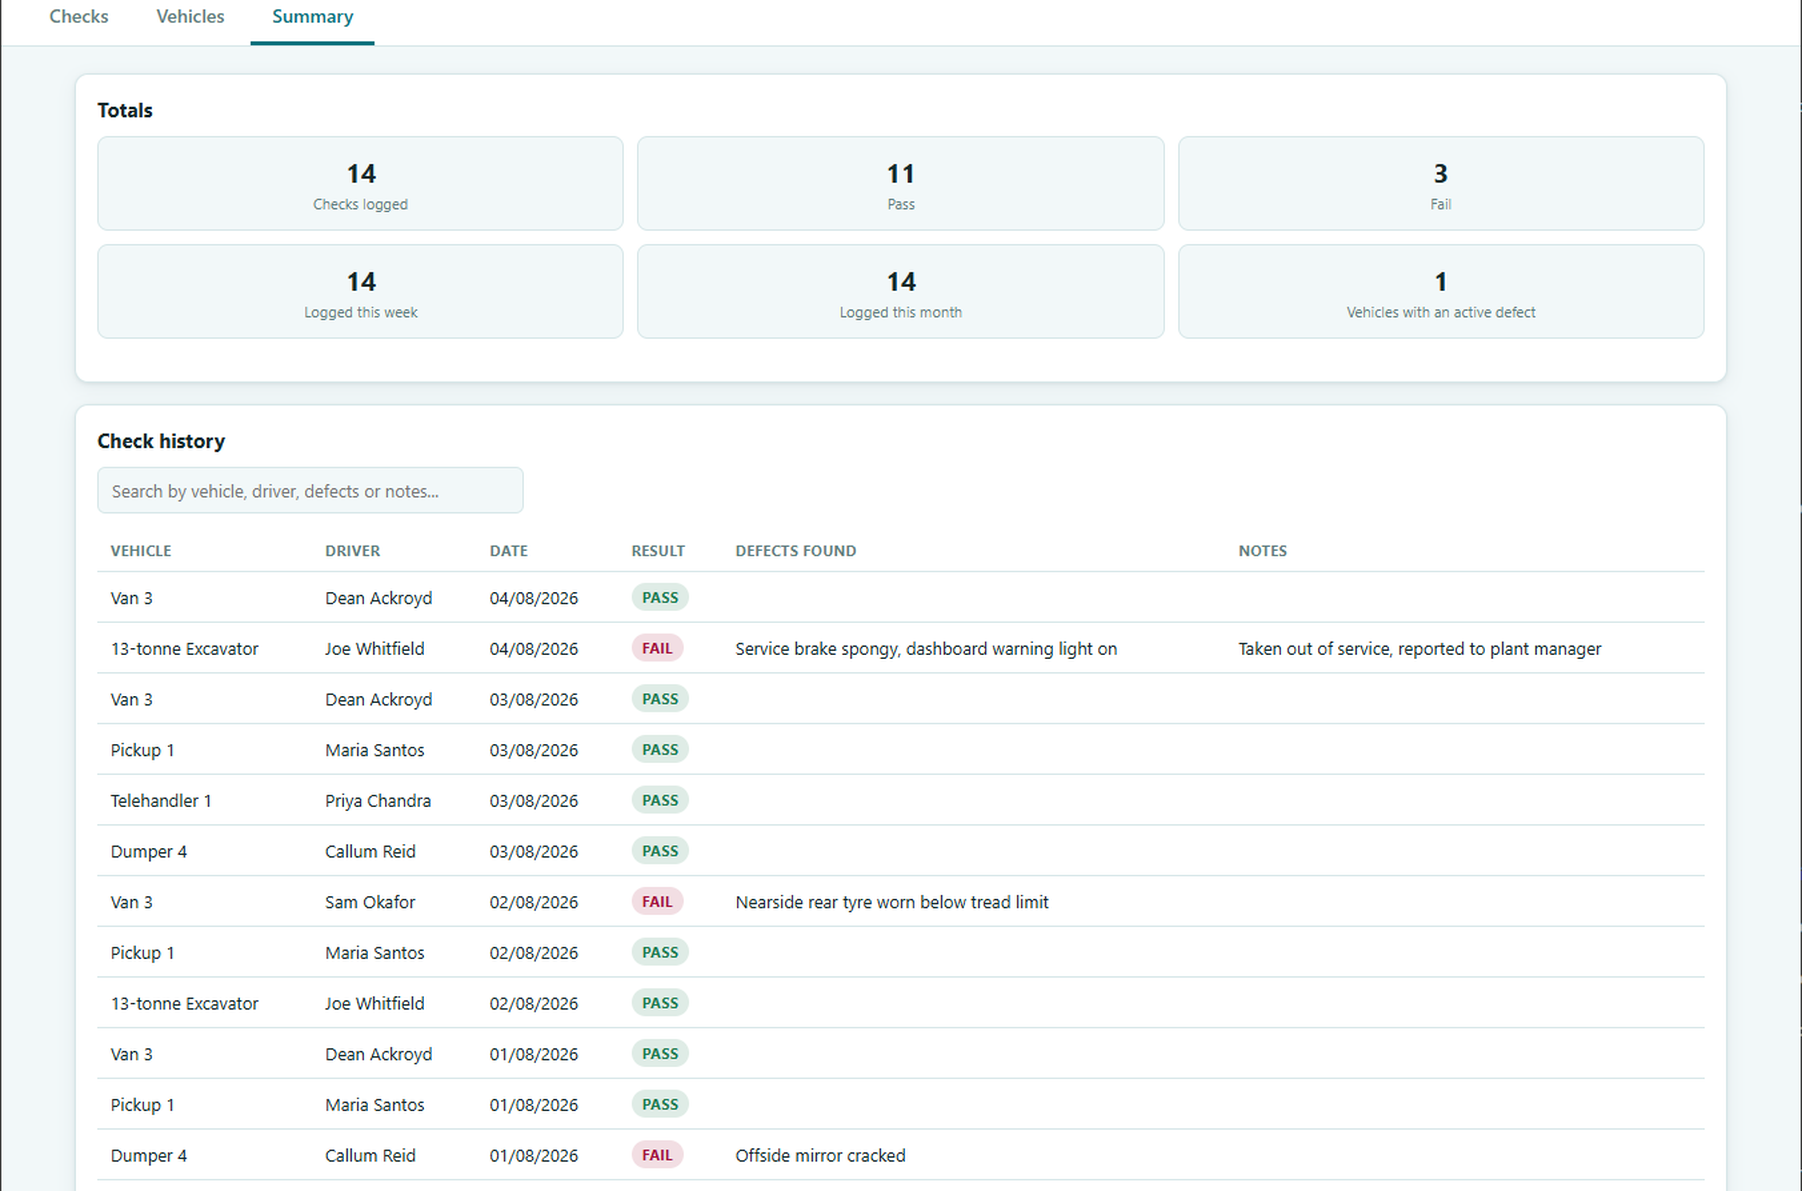Click the RESULT column header

658,551
